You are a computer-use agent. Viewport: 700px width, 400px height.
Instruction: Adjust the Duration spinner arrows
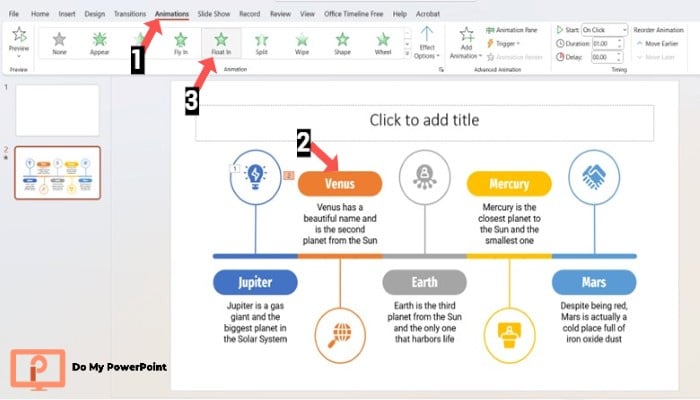620,44
